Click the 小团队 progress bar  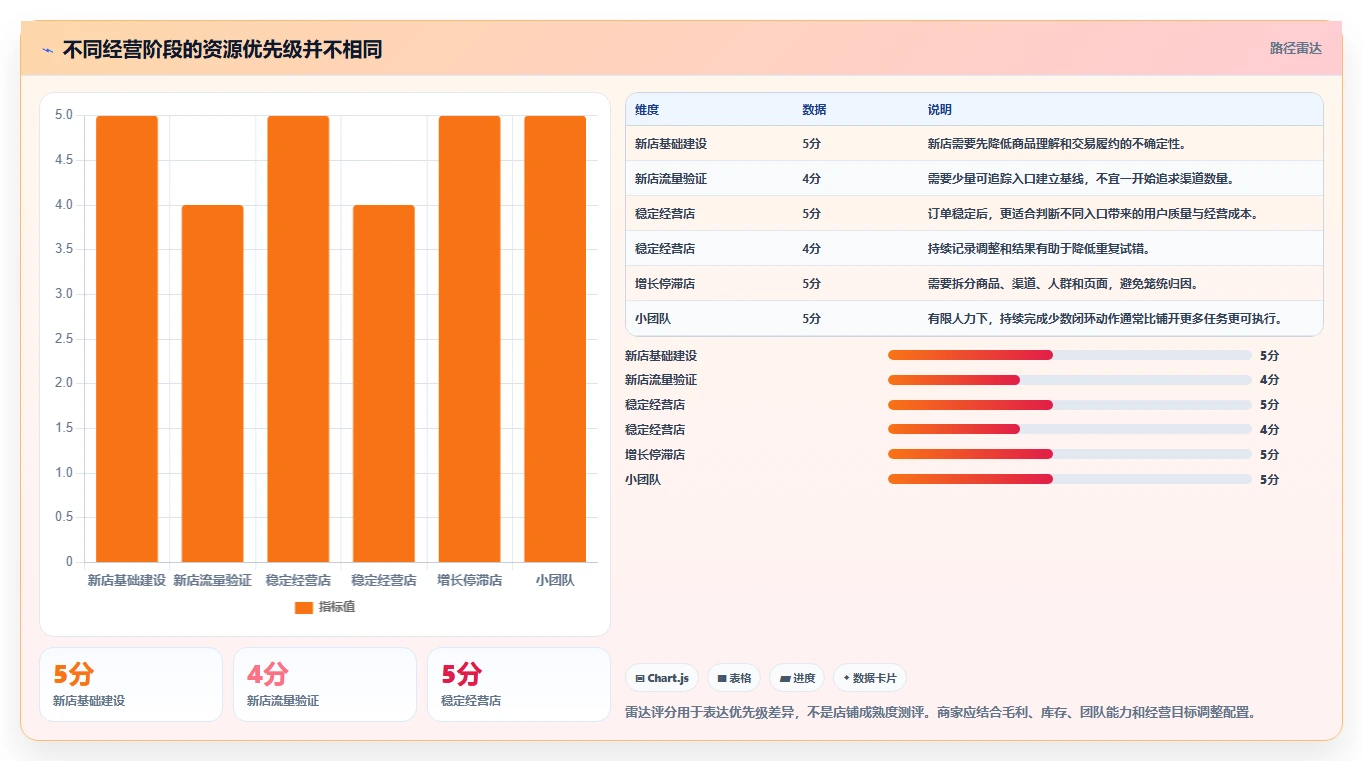pos(1069,479)
